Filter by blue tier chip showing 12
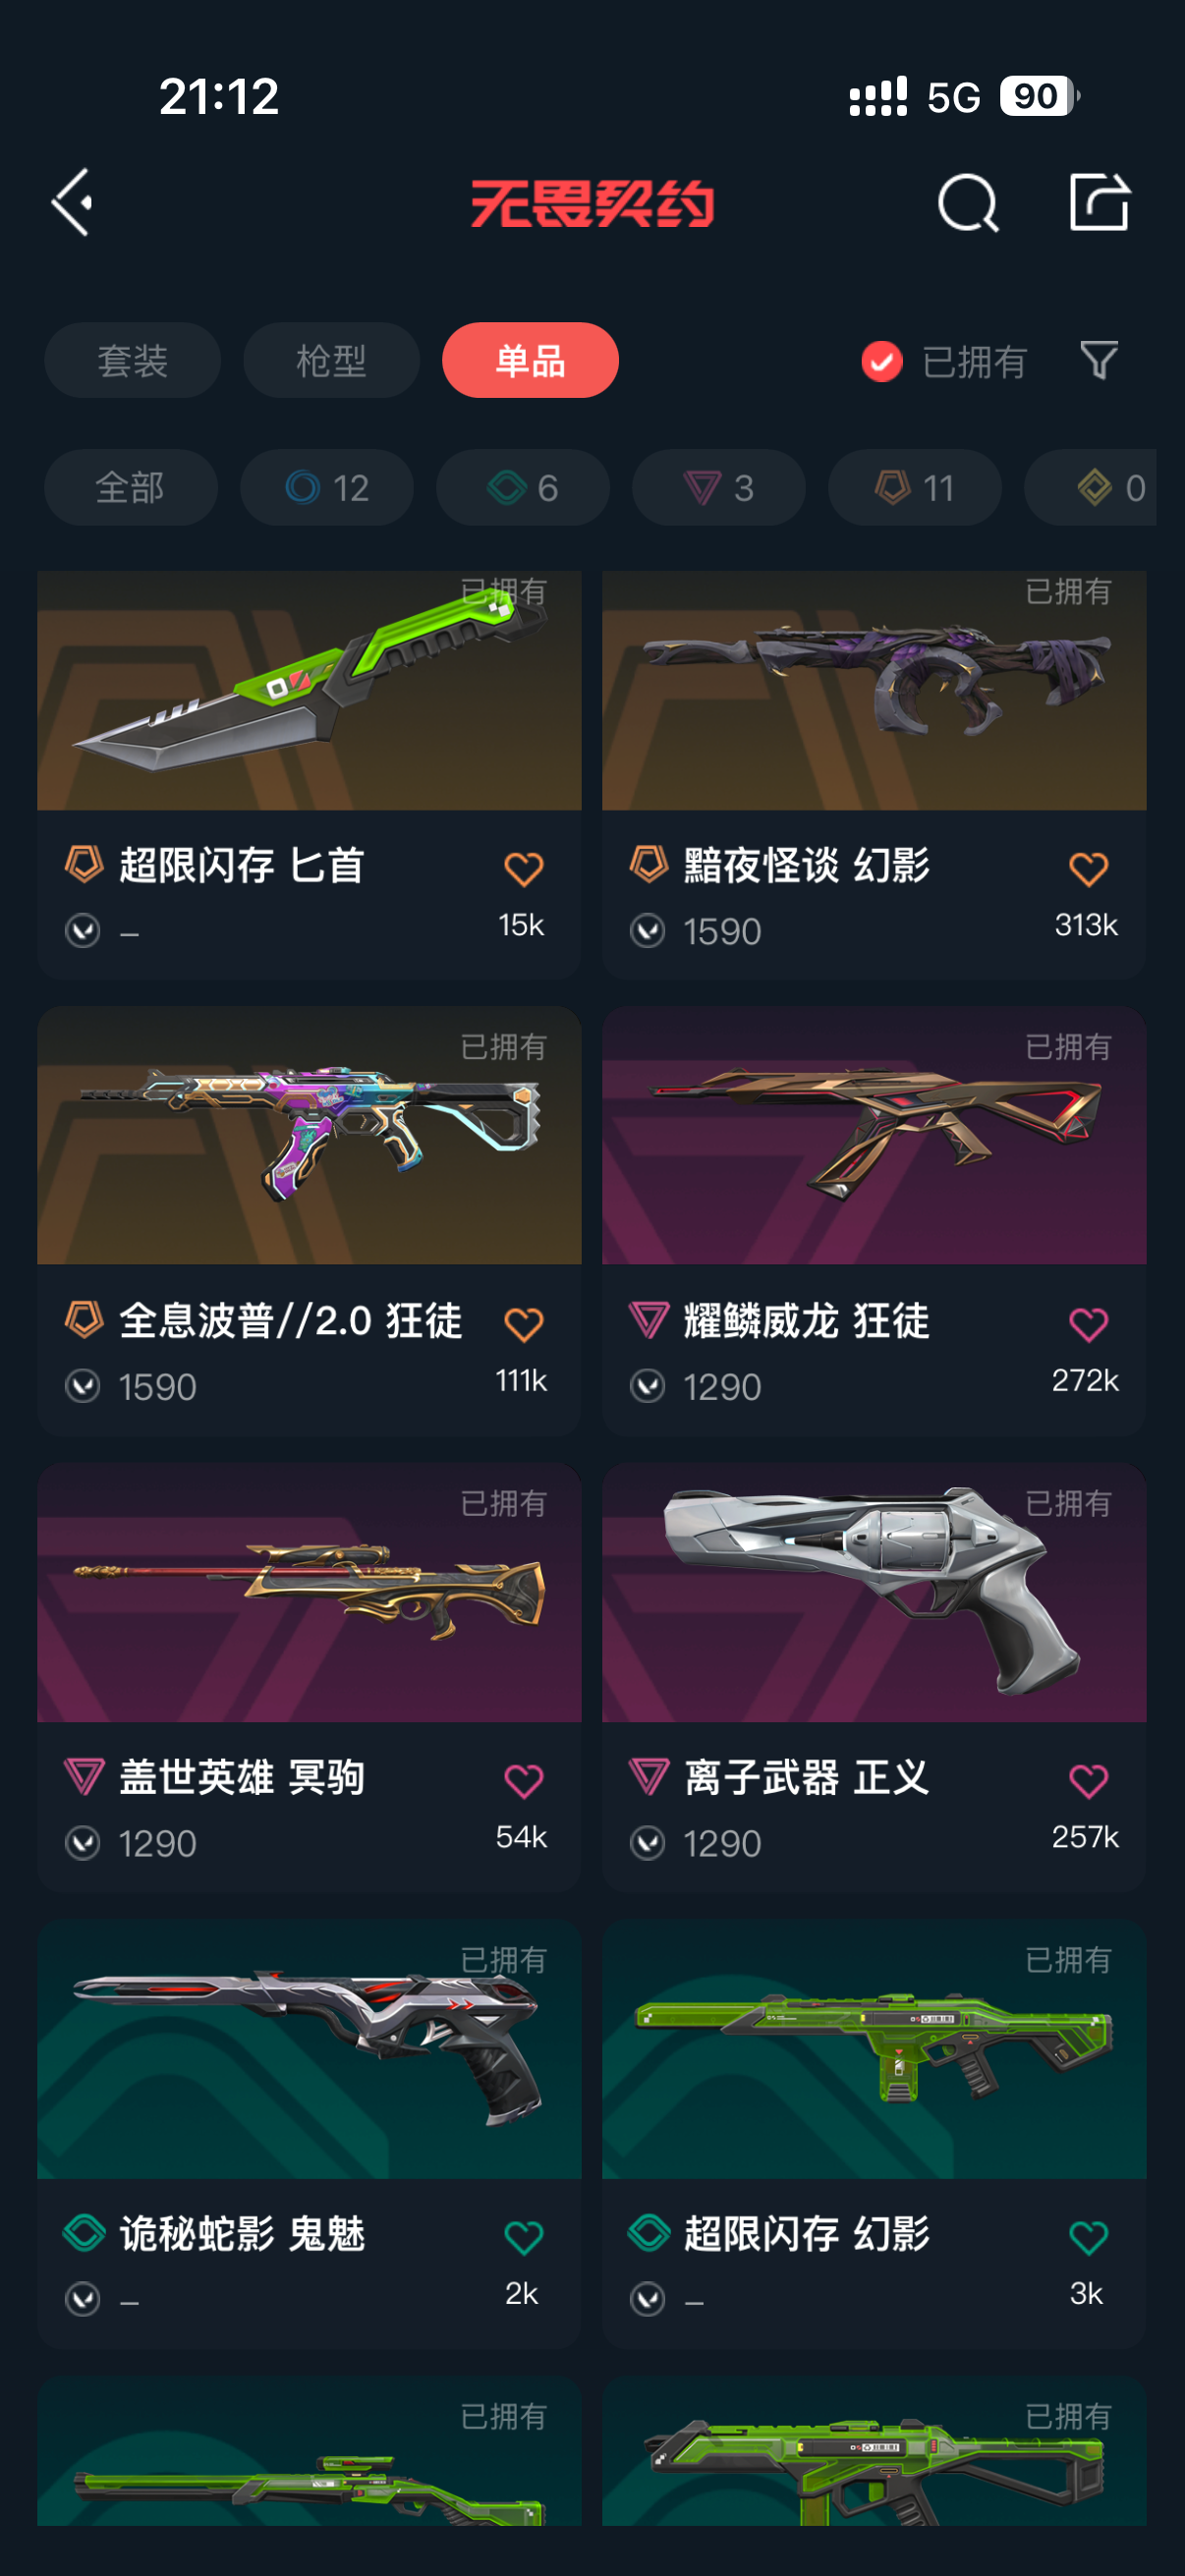Screen dimensions: 1185x2576 [x=327, y=488]
